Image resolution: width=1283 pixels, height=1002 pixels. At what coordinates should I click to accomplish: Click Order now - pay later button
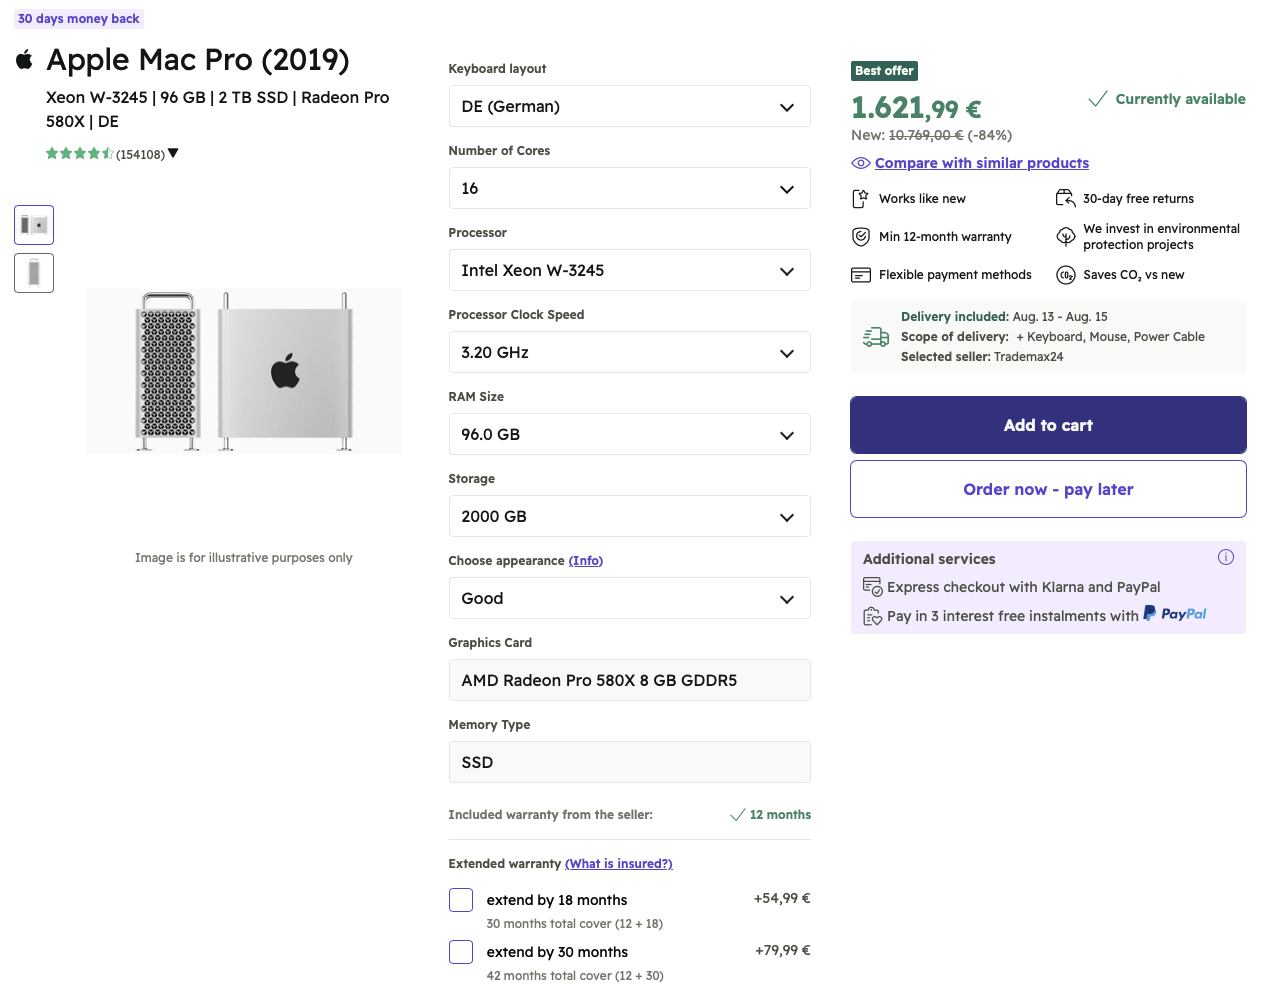[1048, 489]
